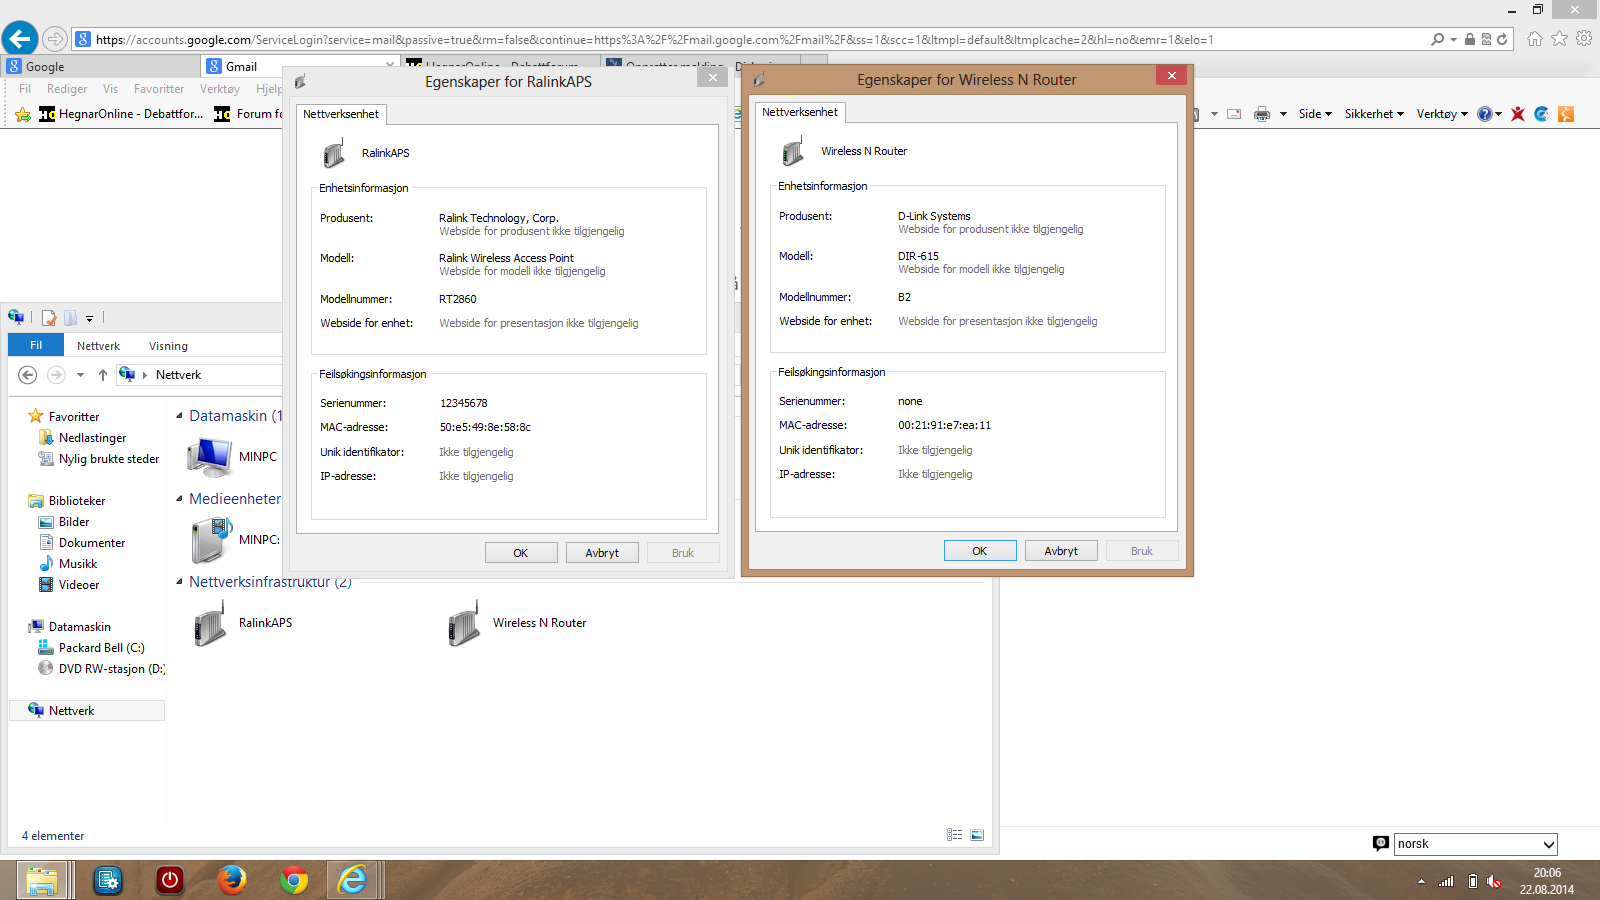Click the browser URL address field
Viewport: 1600px width, 900px height.
pyautogui.click(x=750, y=40)
